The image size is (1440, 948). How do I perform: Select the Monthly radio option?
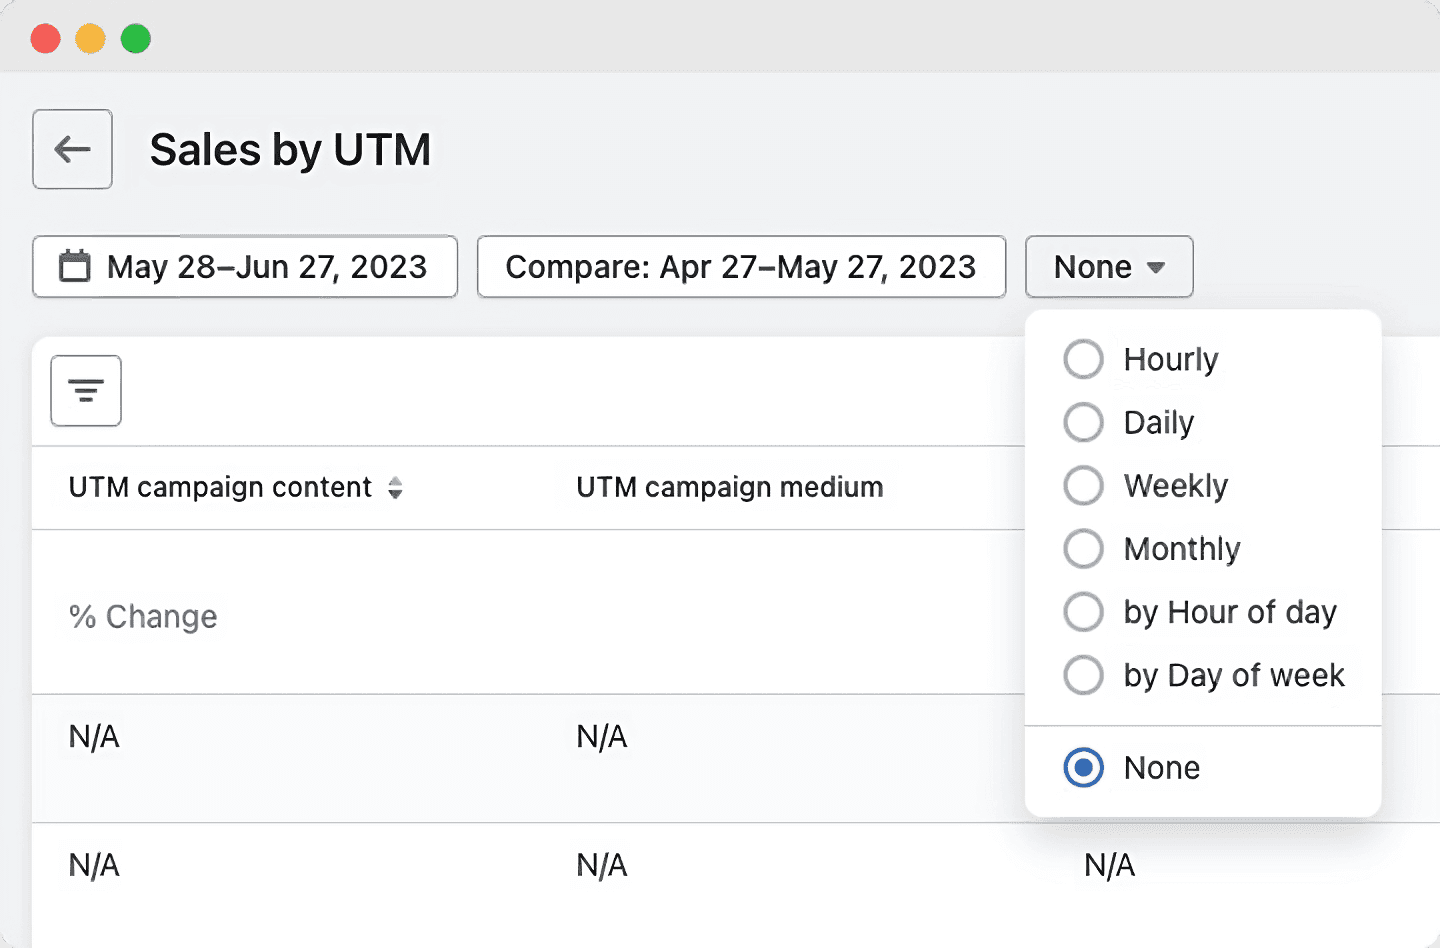pyautogui.click(x=1083, y=549)
